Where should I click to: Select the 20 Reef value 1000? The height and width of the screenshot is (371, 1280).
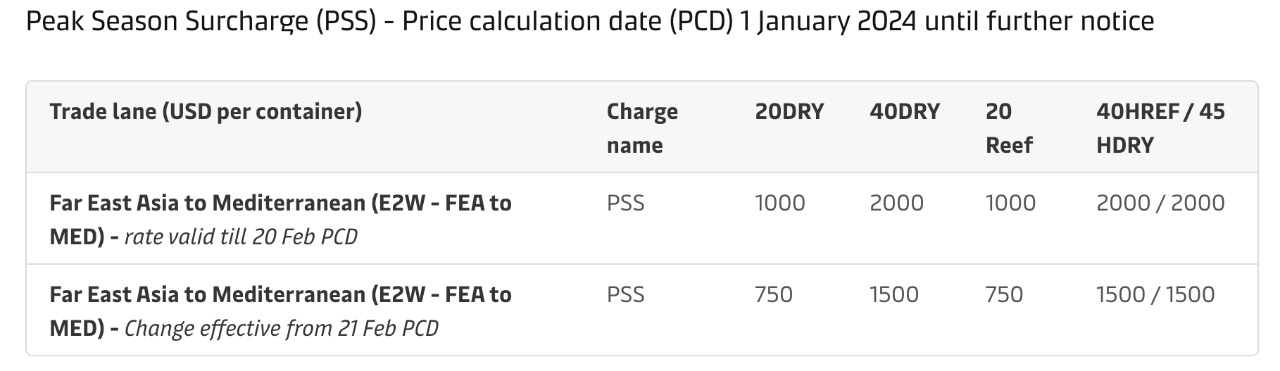click(x=1010, y=203)
